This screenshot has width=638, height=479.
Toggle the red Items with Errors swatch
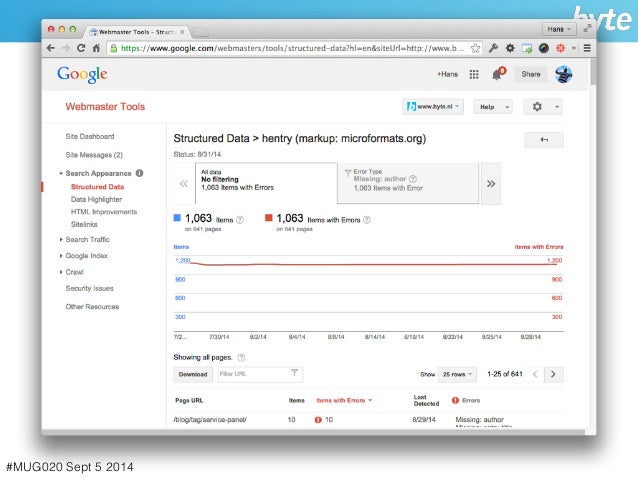(x=269, y=218)
